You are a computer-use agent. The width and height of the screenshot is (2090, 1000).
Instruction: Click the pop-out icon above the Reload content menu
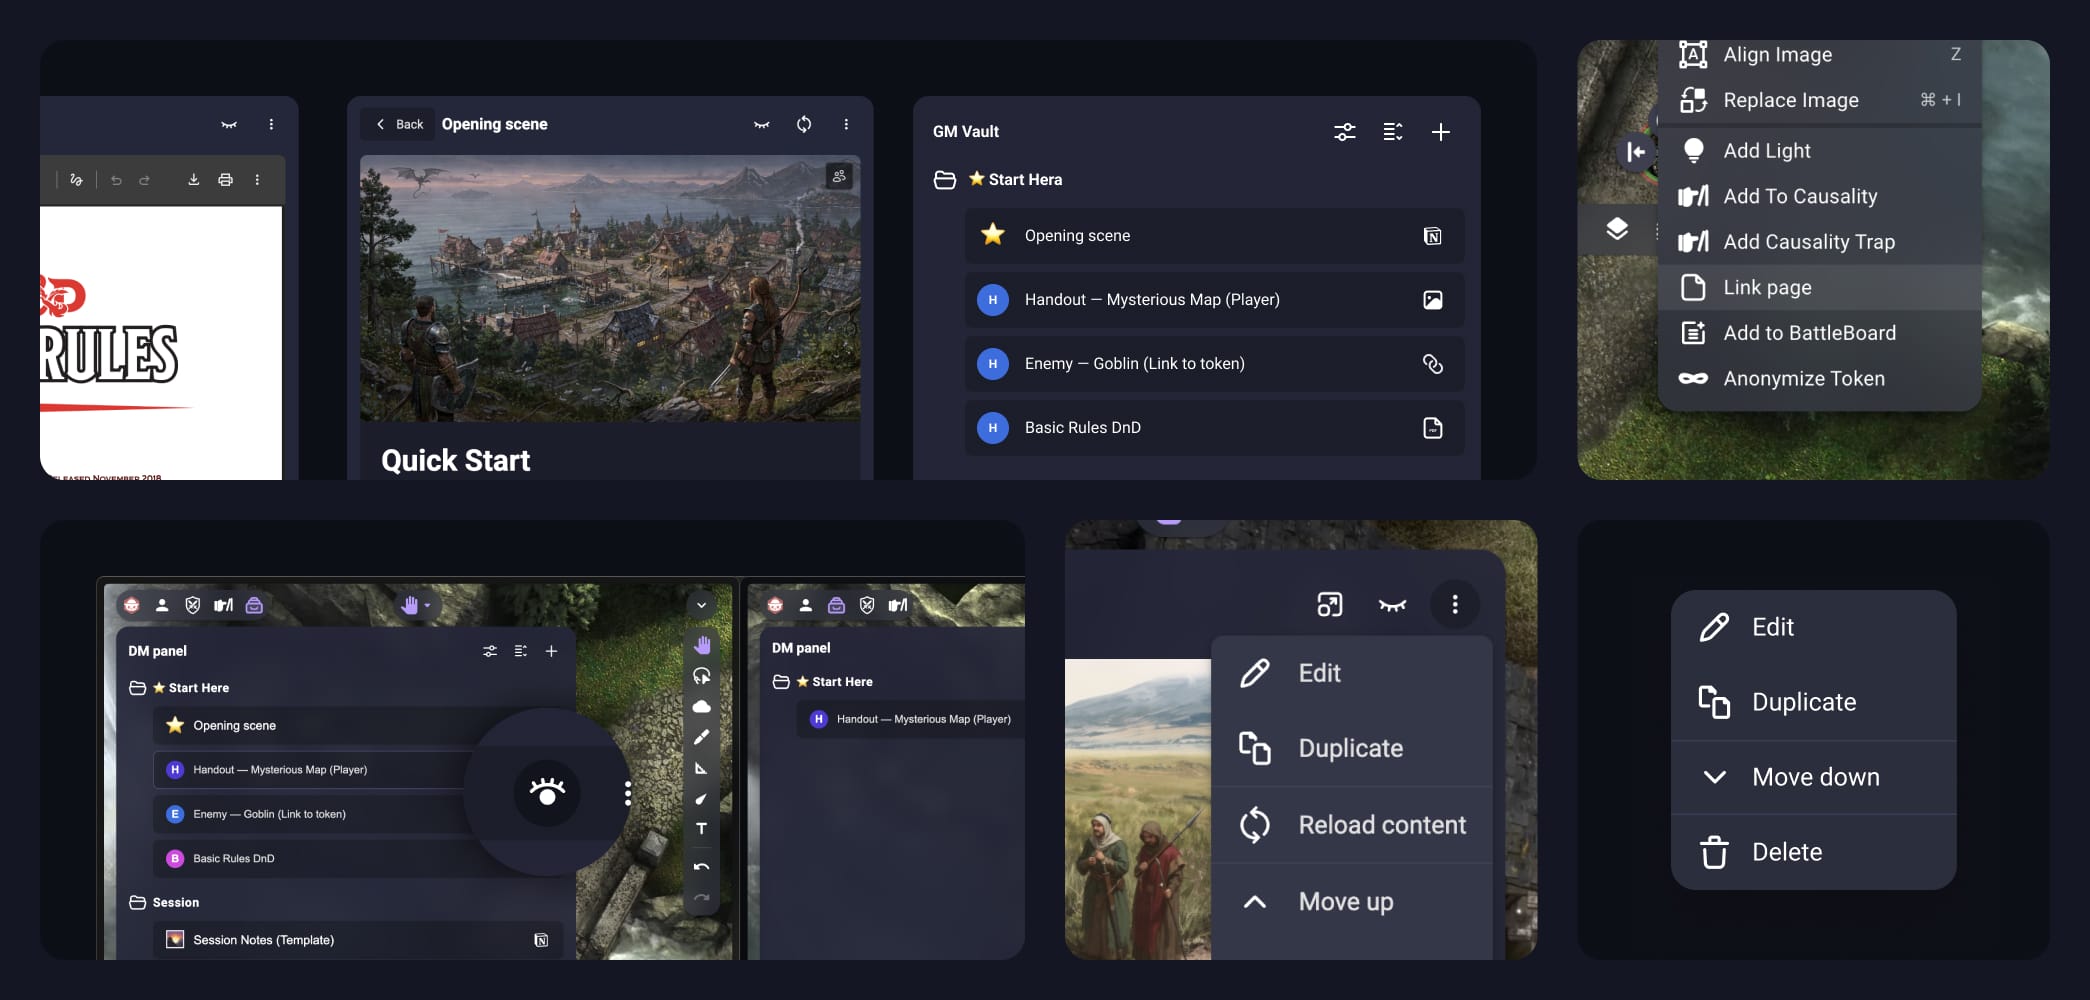(1330, 604)
